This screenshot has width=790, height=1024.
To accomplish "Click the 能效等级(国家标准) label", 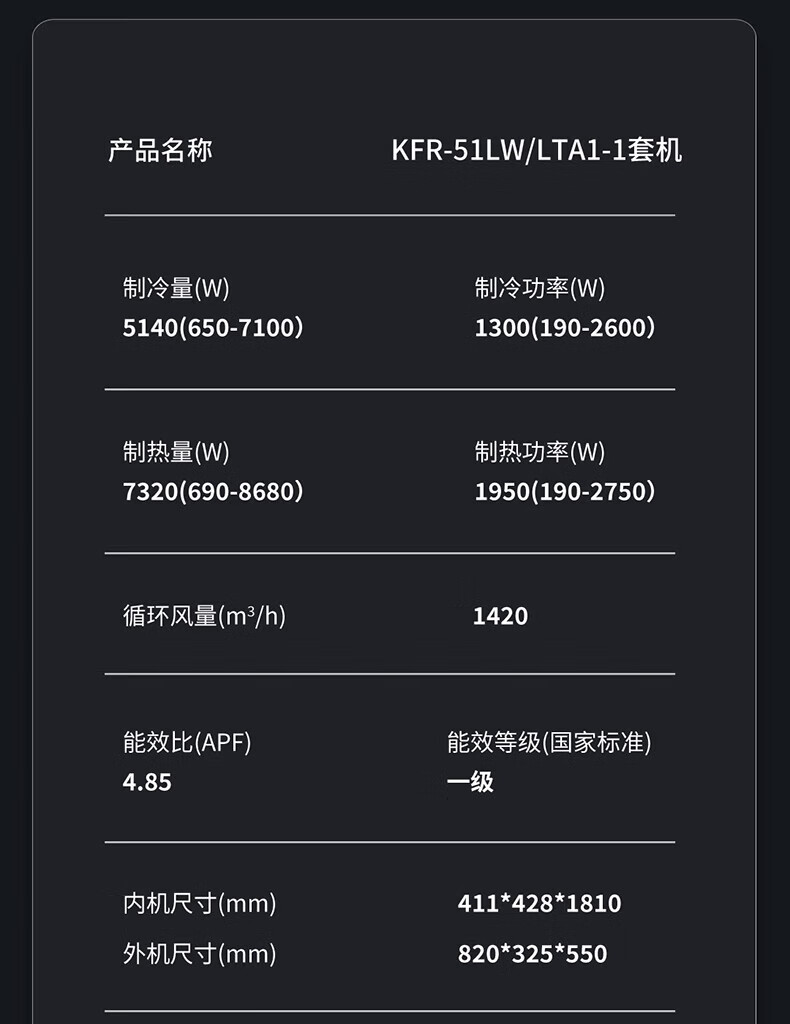I will (549, 743).
